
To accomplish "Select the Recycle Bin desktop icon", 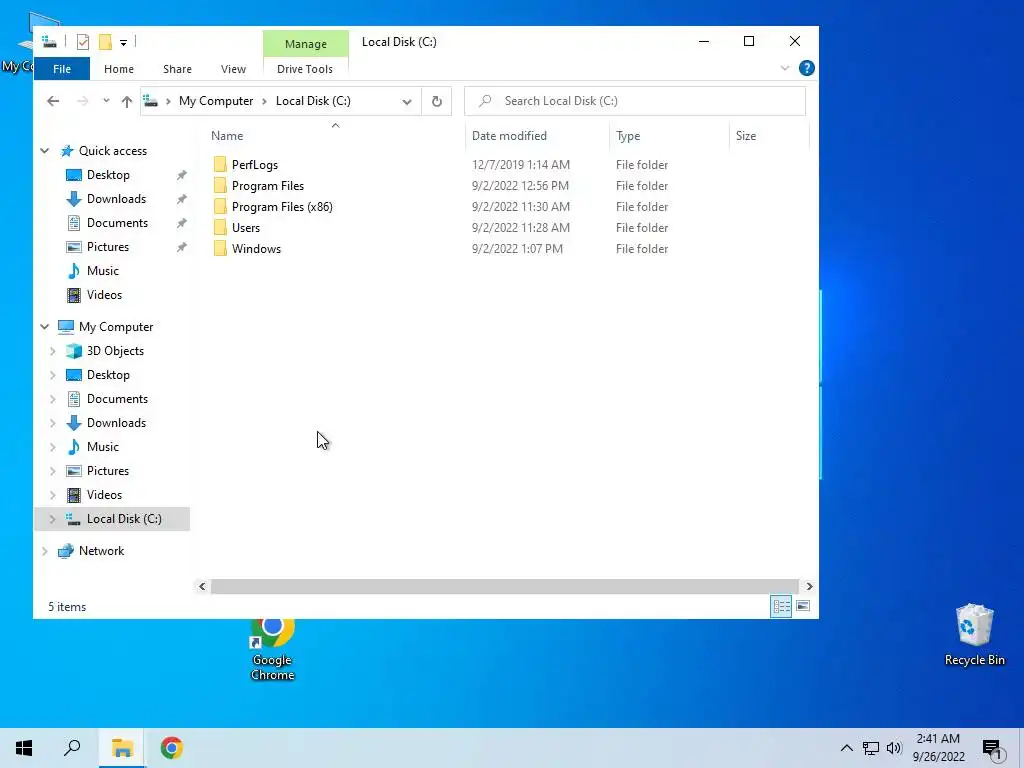I will point(974,635).
